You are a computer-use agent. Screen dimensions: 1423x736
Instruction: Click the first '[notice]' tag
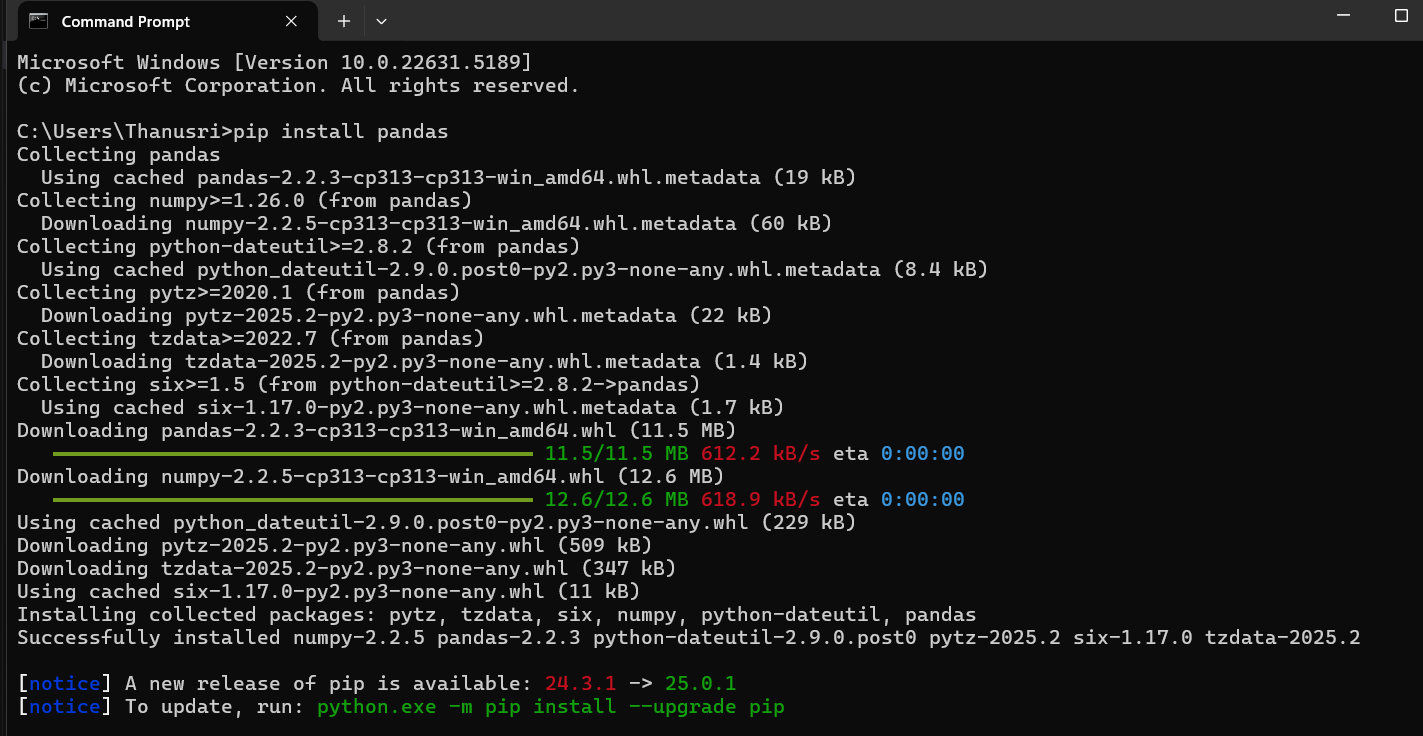pos(65,684)
